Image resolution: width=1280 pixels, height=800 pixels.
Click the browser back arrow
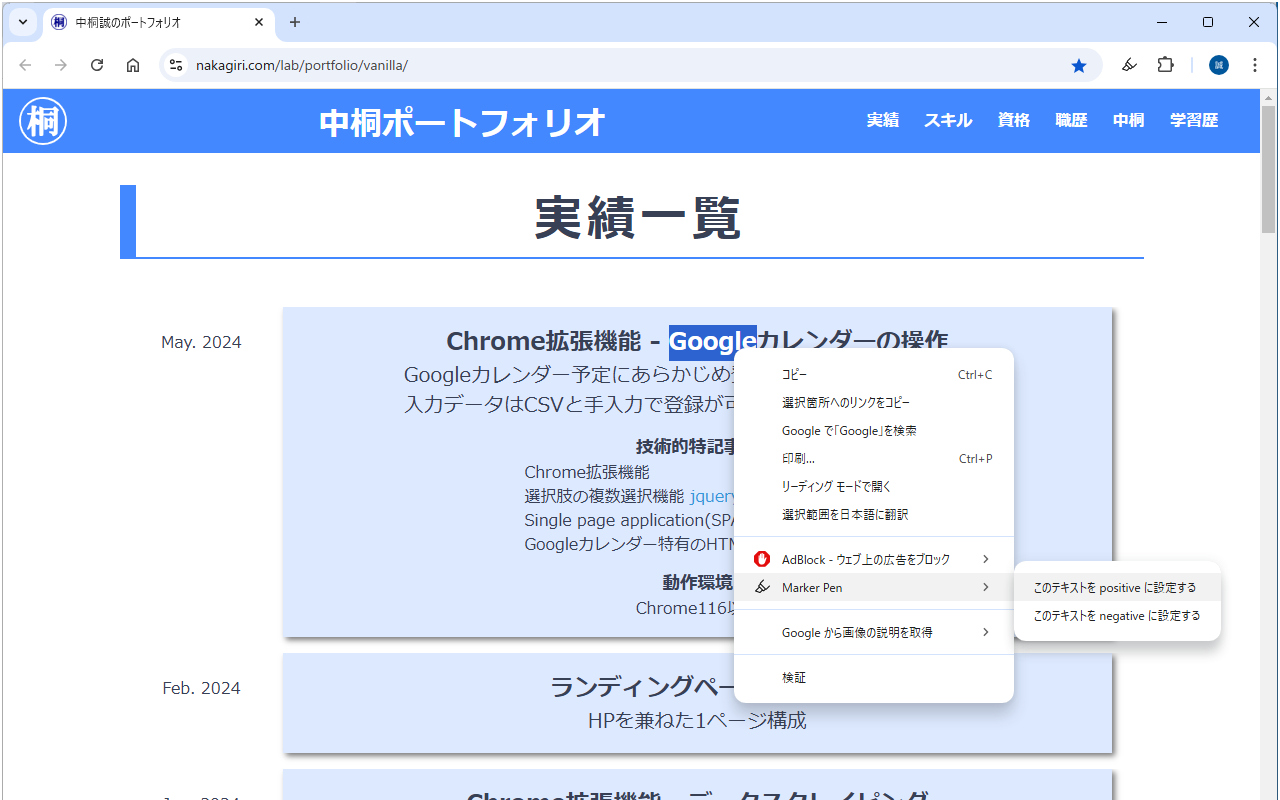tap(25, 65)
